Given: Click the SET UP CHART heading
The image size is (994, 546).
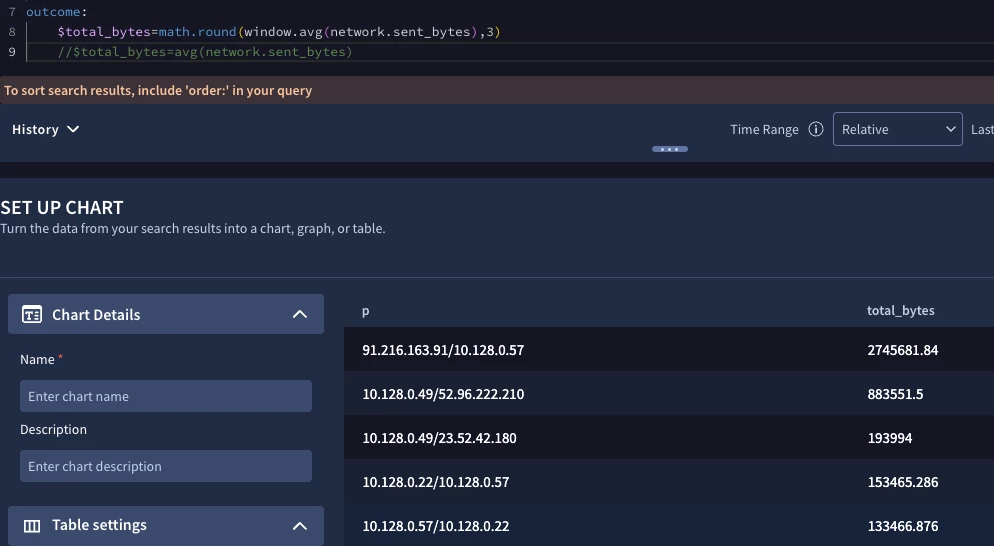Looking at the screenshot, I should (61, 207).
